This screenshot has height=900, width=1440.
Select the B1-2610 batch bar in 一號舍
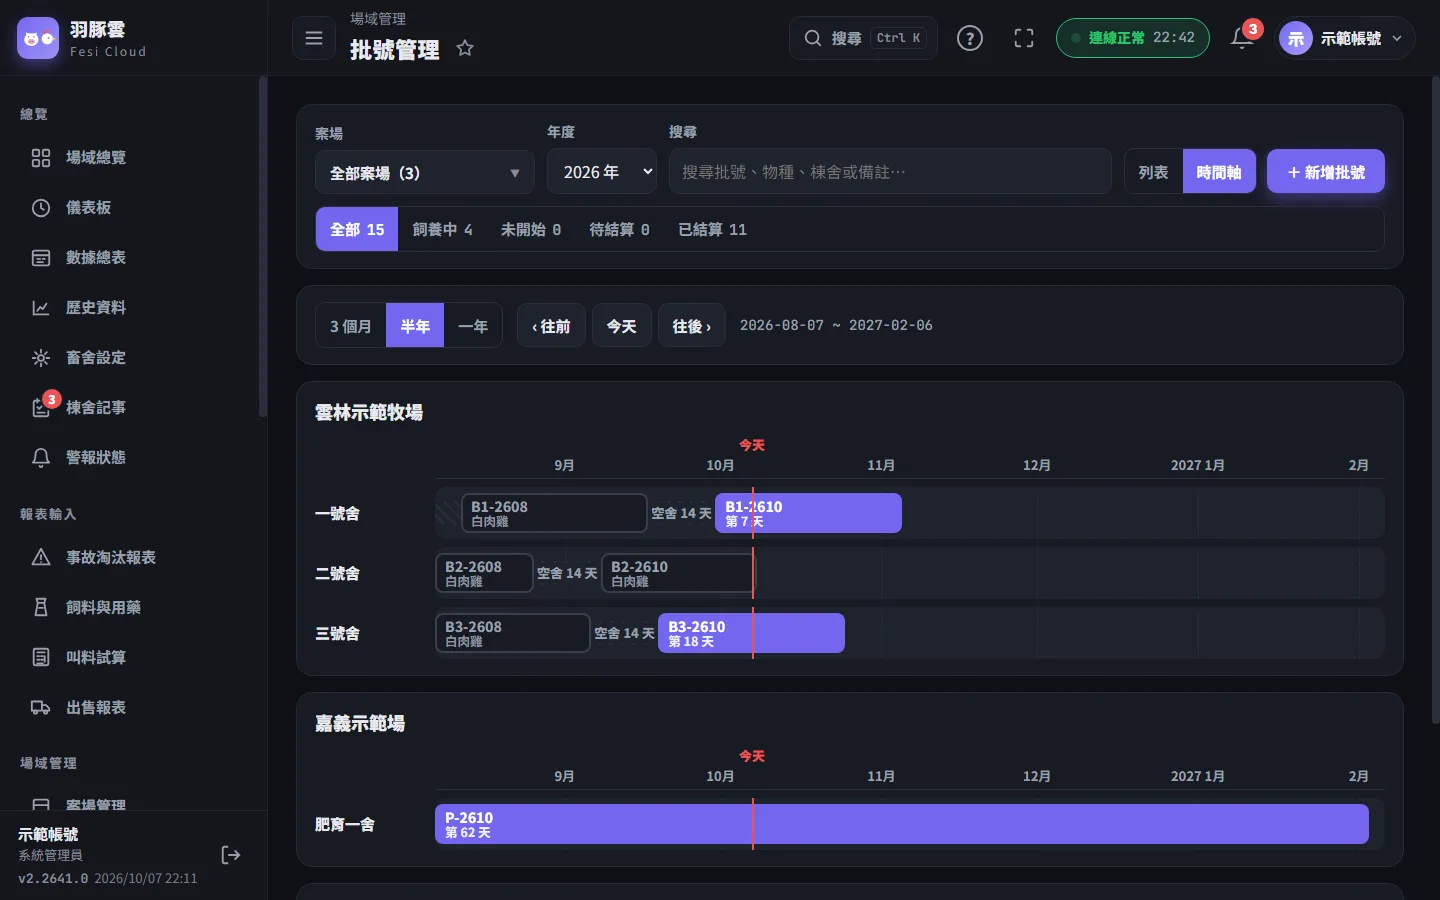coord(808,513)
